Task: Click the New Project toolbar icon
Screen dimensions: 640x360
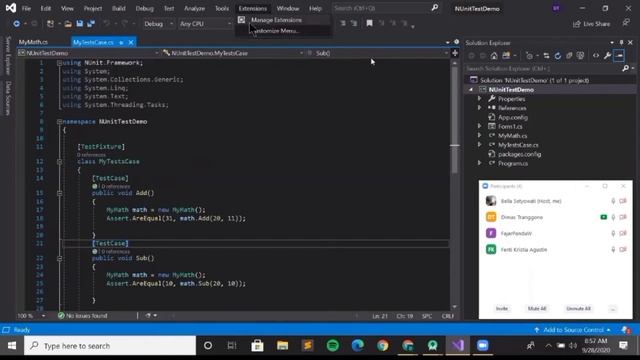Action: 50,24
